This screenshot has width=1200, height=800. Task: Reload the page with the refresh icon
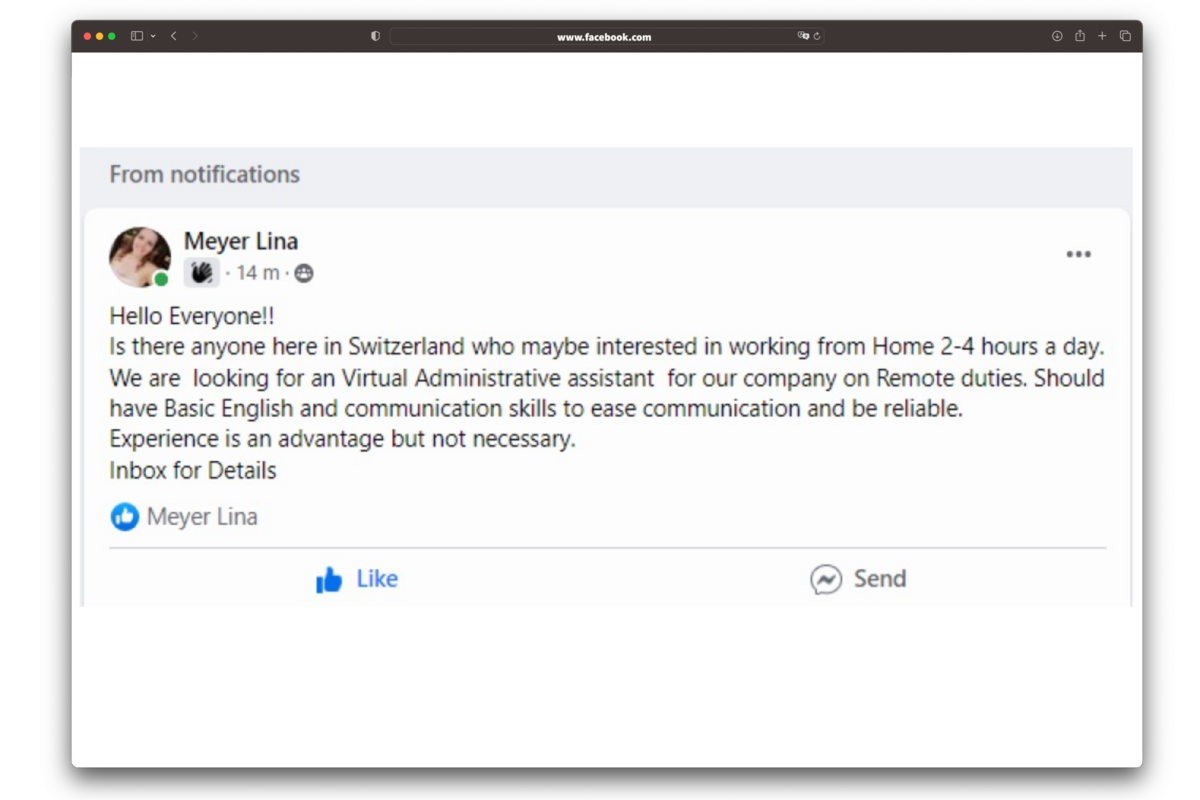point(817,36)
